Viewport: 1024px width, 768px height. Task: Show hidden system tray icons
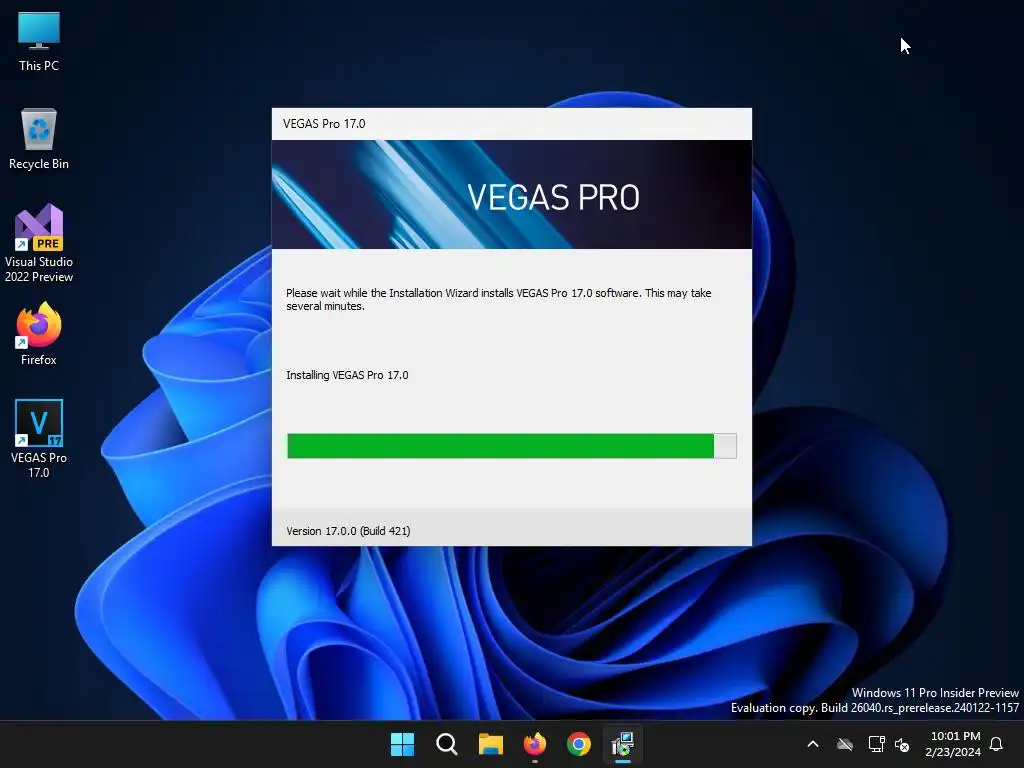click(813, 744)
